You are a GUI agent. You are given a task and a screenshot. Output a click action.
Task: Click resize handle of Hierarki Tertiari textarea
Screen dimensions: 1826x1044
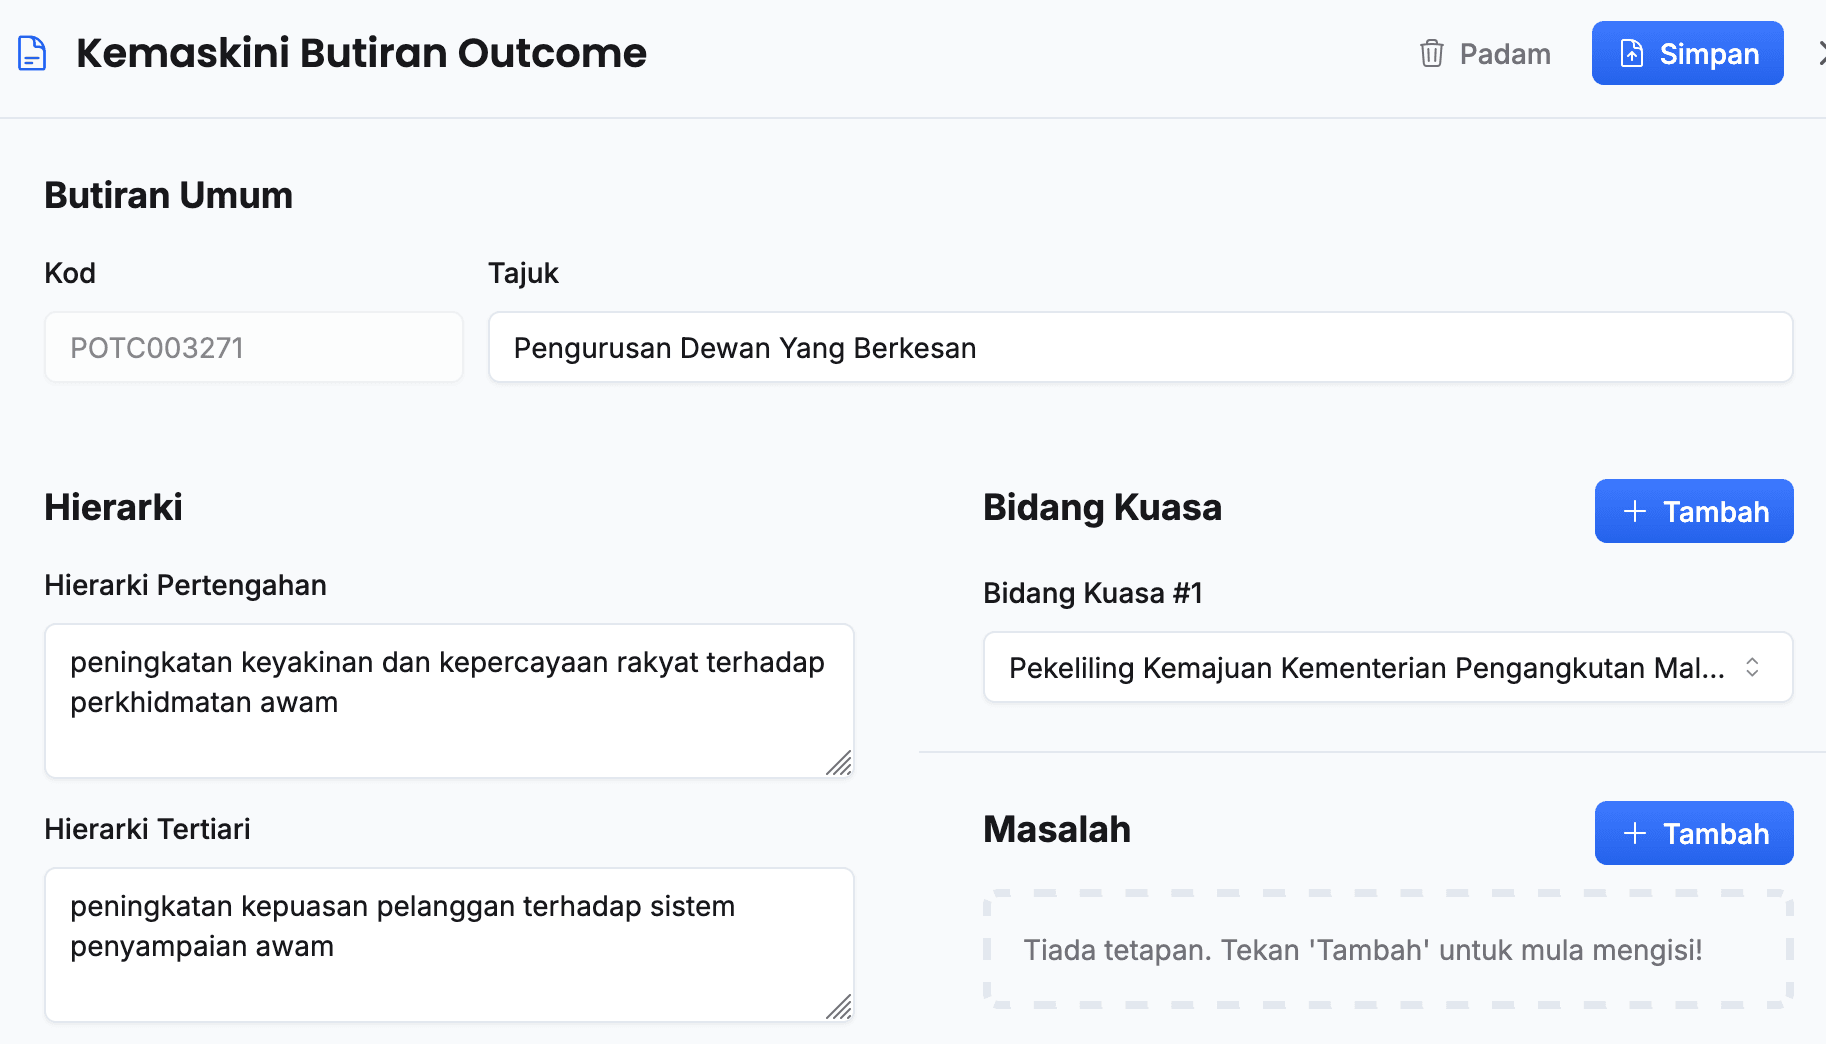pos(840,1008)
